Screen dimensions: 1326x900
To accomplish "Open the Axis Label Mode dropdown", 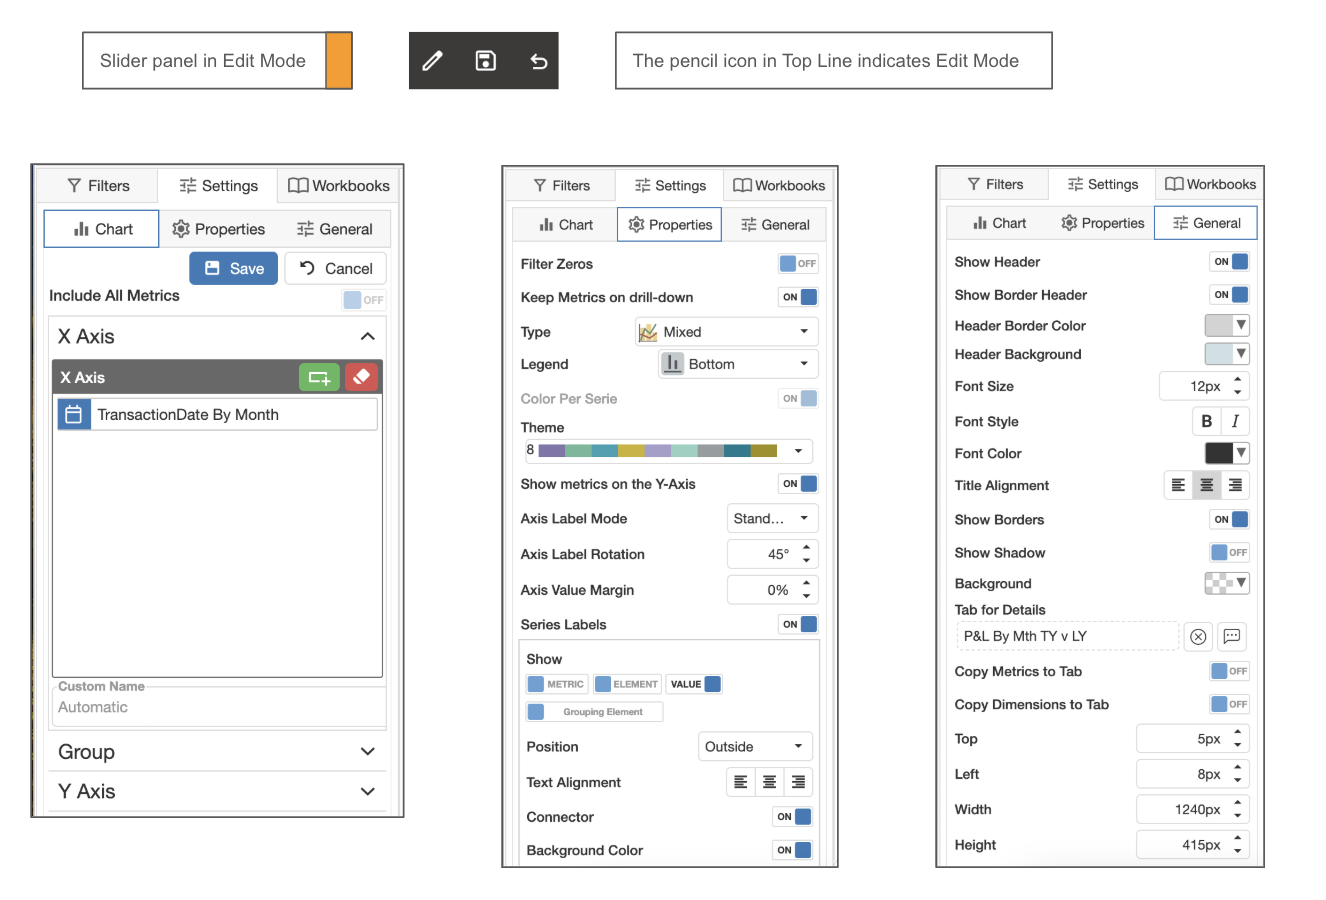I will point(772,518).
